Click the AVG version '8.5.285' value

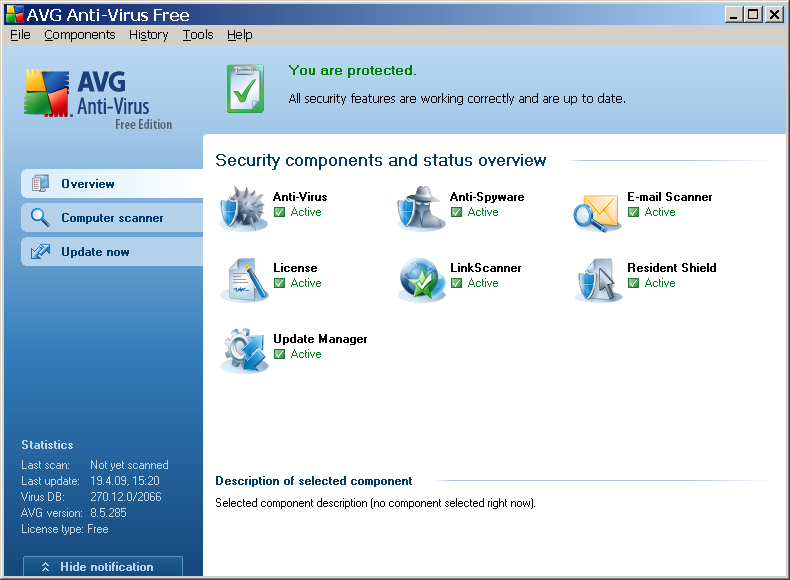coord(108,513)
